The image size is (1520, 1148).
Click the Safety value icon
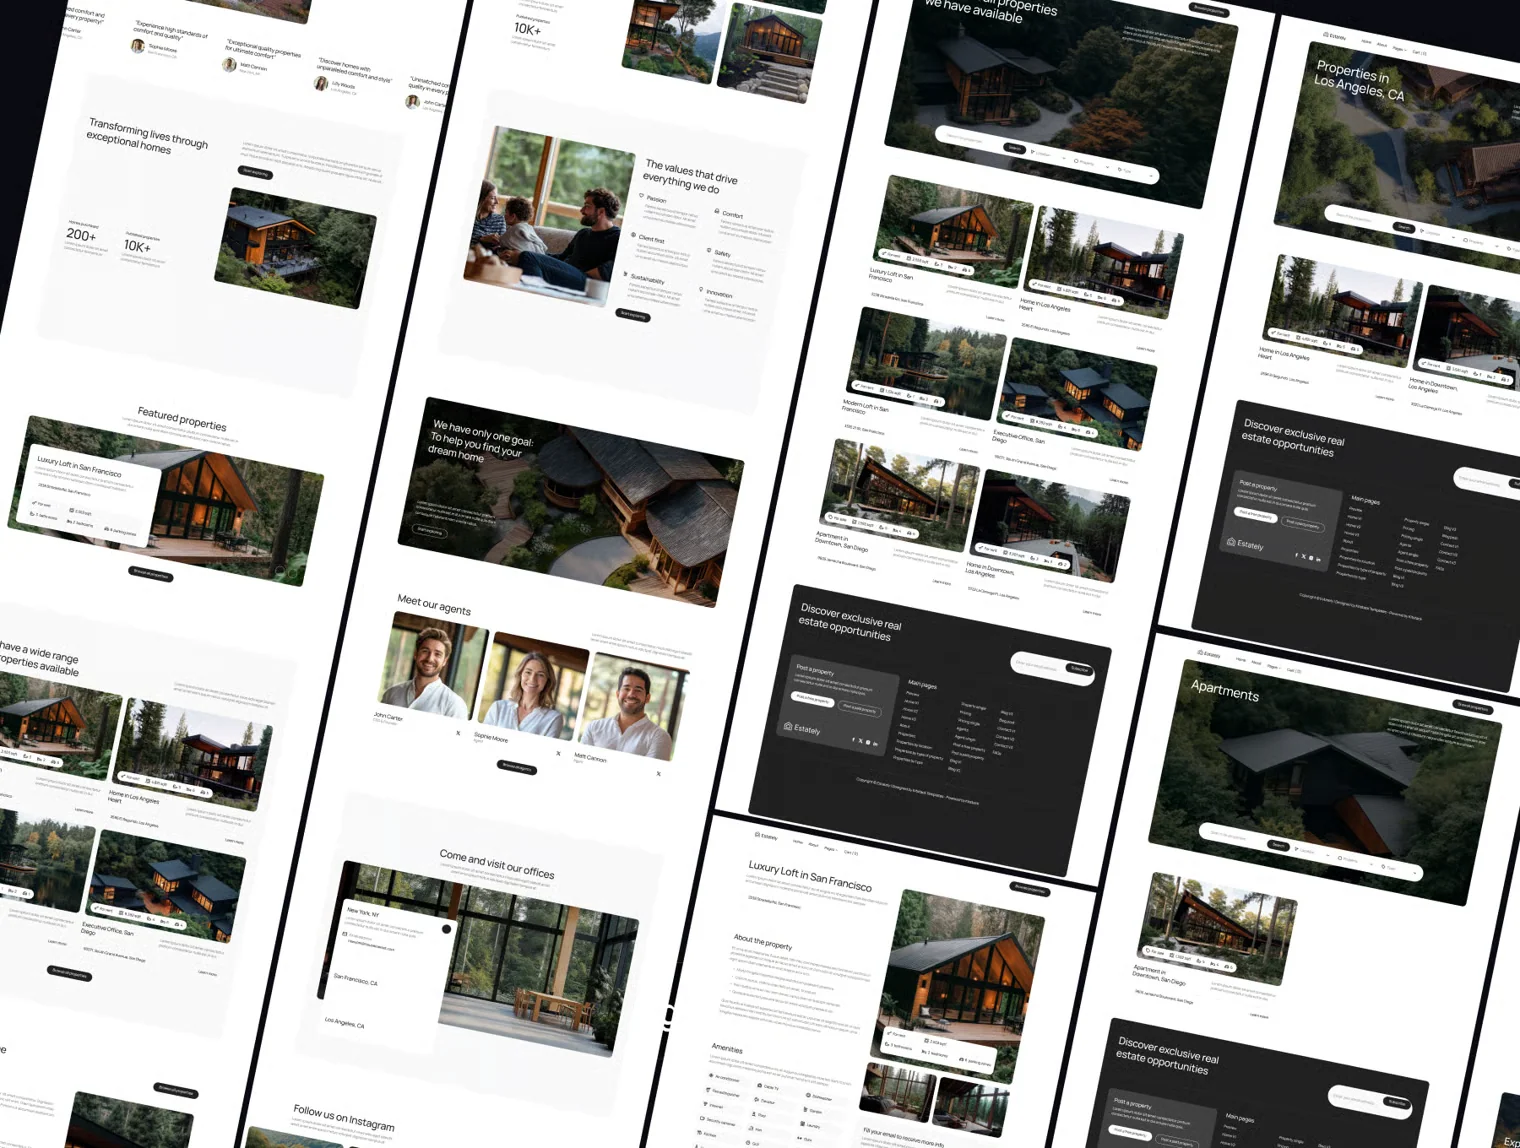click(x=708, y=251)
